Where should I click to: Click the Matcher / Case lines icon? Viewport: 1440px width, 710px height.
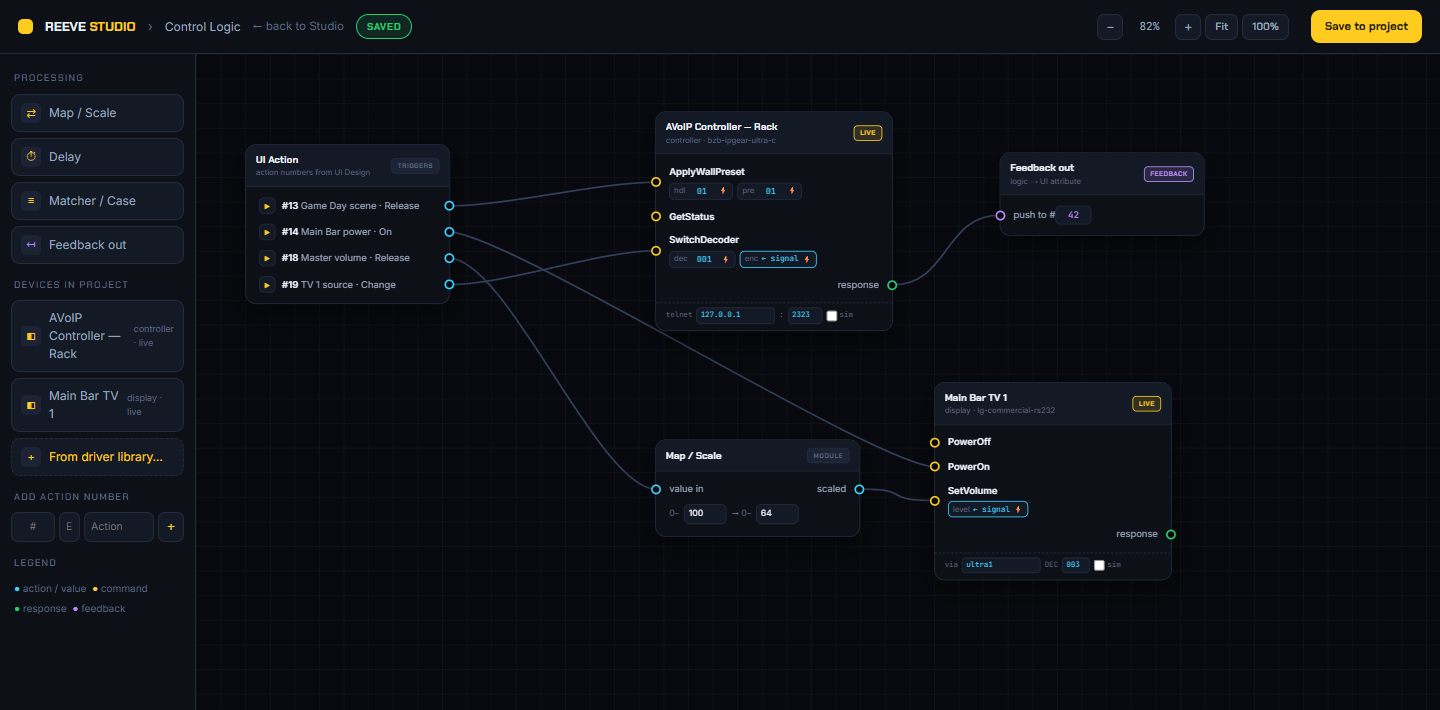point(31,201)
